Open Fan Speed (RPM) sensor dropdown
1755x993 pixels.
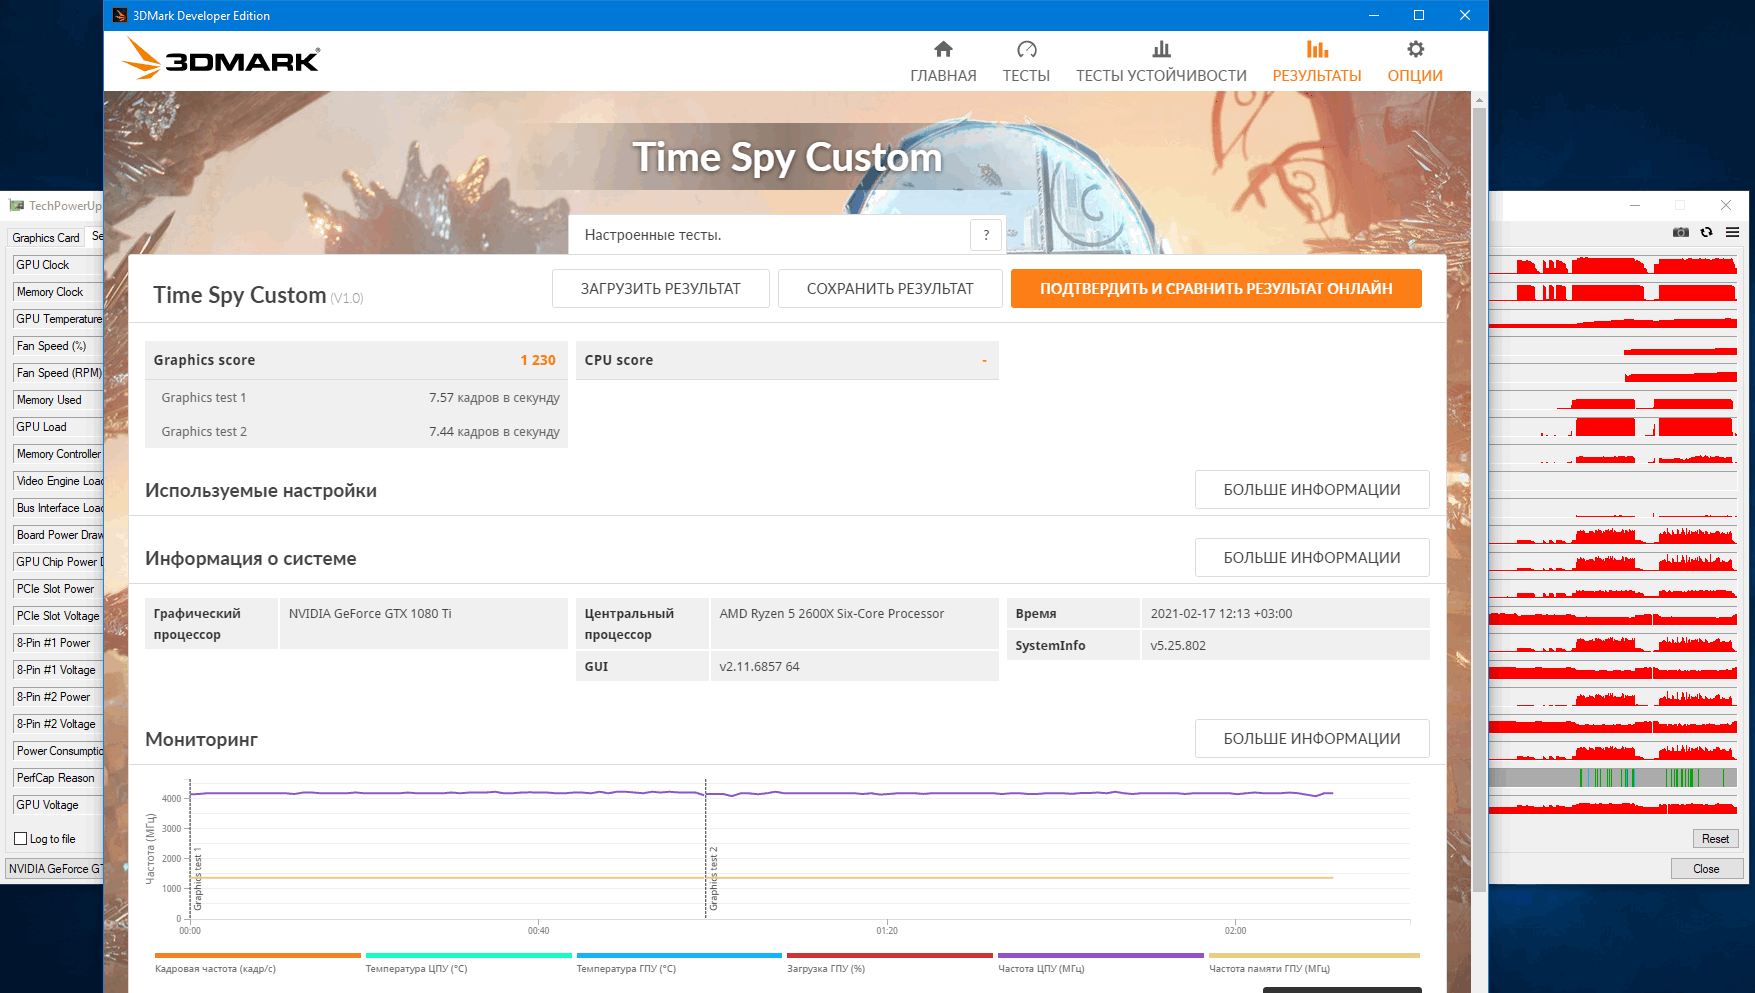[x=58, y=373]
